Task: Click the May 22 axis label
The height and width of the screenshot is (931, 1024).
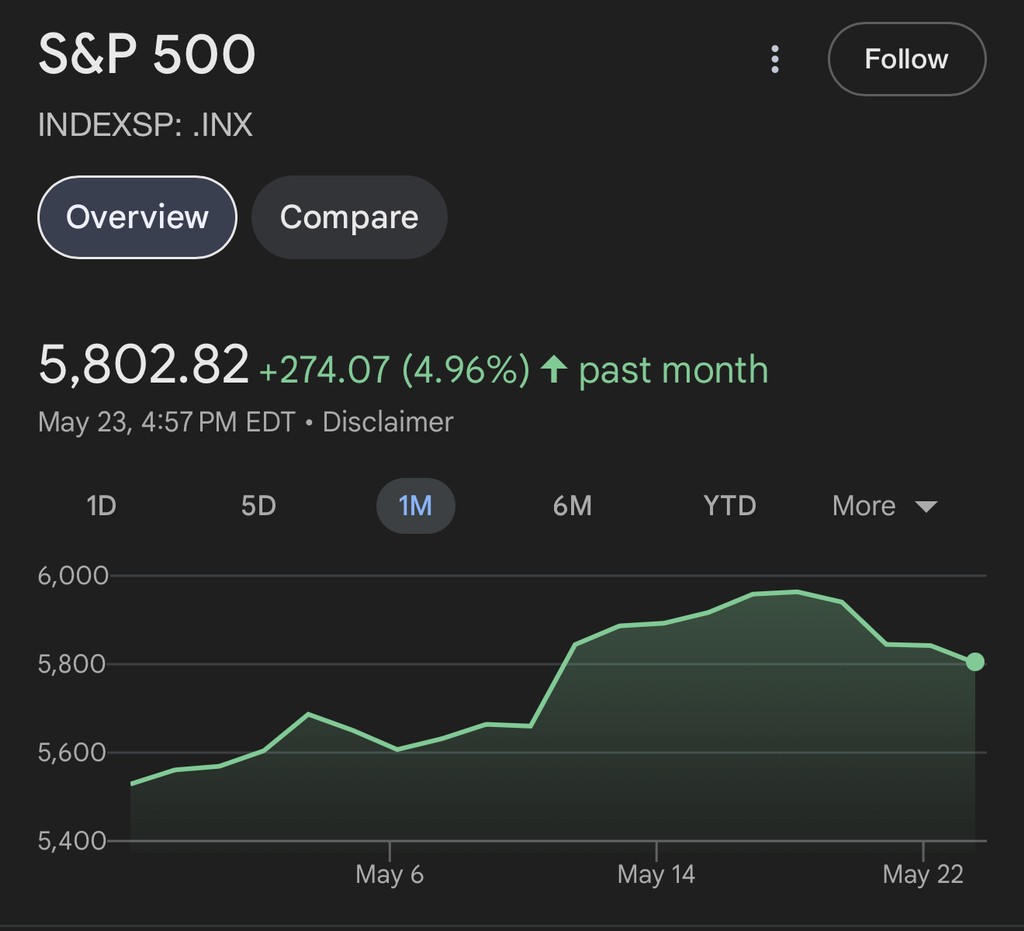Action: (x=923, y=874)
